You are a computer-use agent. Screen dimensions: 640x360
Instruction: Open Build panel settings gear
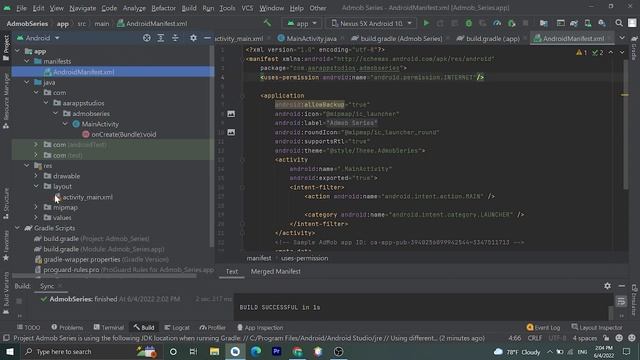pyautogui.click(x=607, y=286)
